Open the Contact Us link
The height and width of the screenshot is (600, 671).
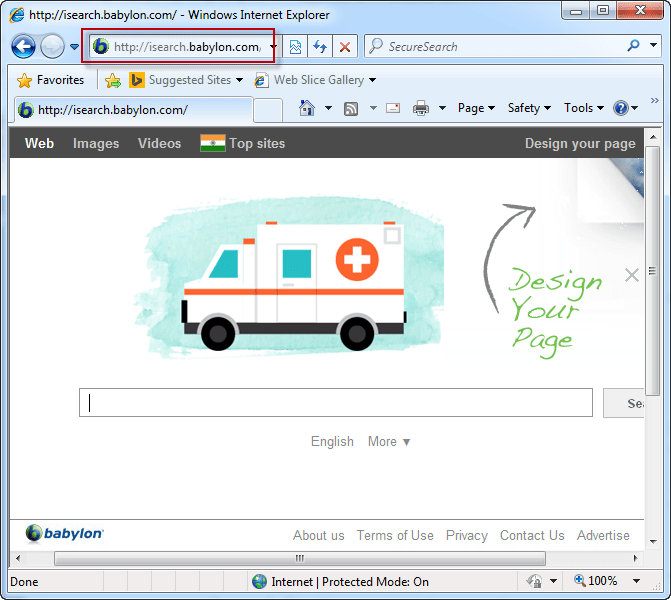532,535
